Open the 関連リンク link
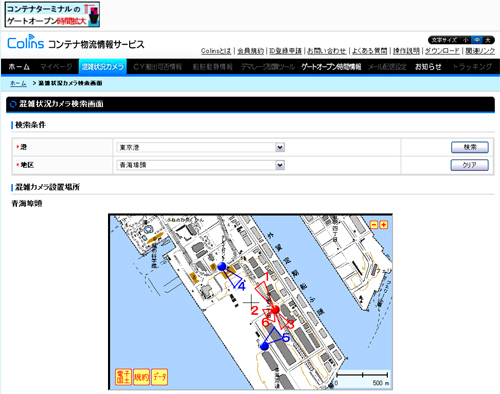Image resolution: width=500 pixels, height=394 pixels. click(x=480, y=51)
